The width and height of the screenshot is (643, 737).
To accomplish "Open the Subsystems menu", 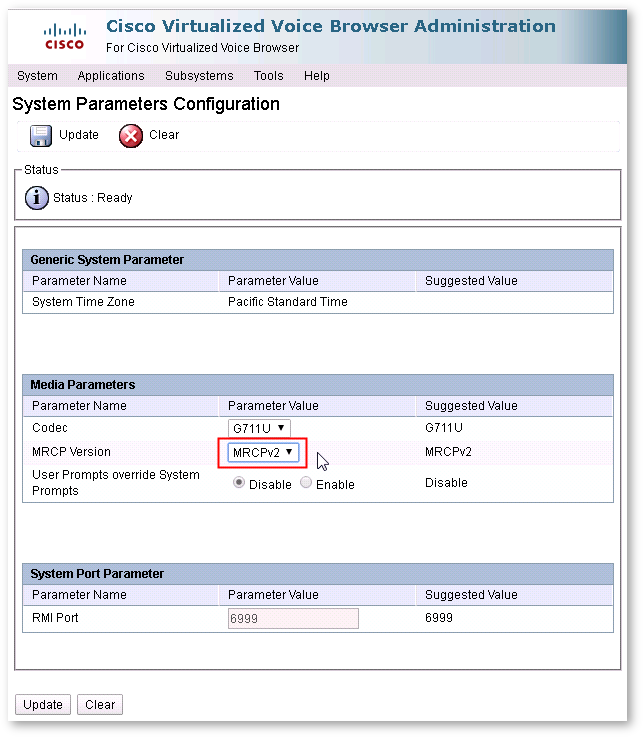I will pyautogui.click(x=199, y=76).
